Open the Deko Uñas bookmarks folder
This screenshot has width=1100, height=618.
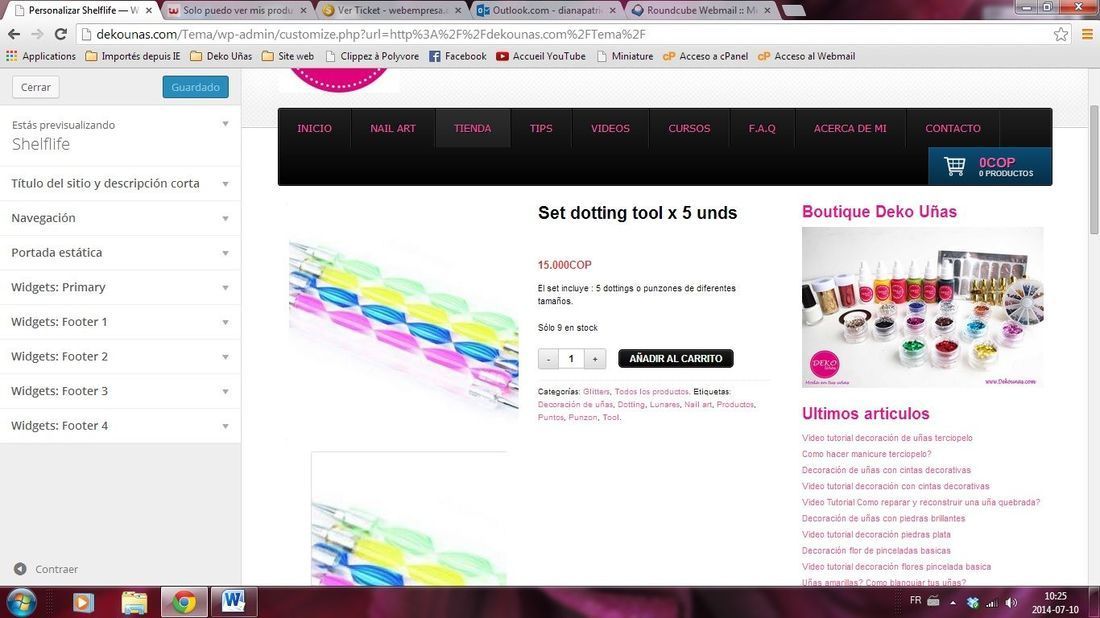(221, 56)
